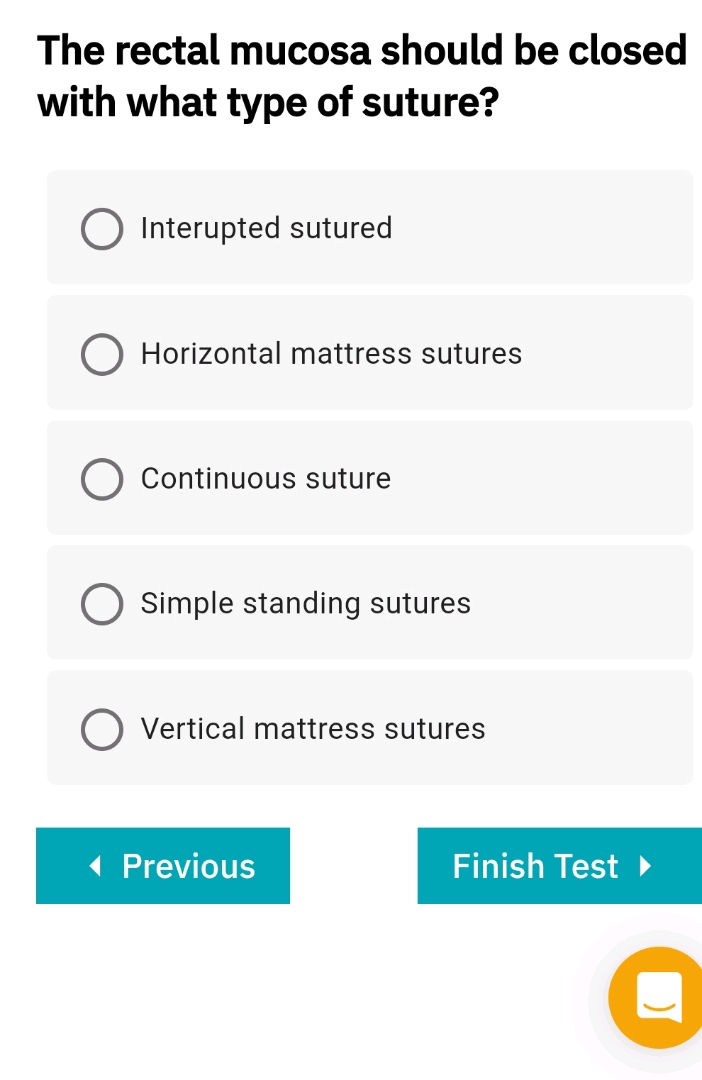702x1080 pixels.
Task: Open the orange chat support widget
Action: tap(656, 996)
